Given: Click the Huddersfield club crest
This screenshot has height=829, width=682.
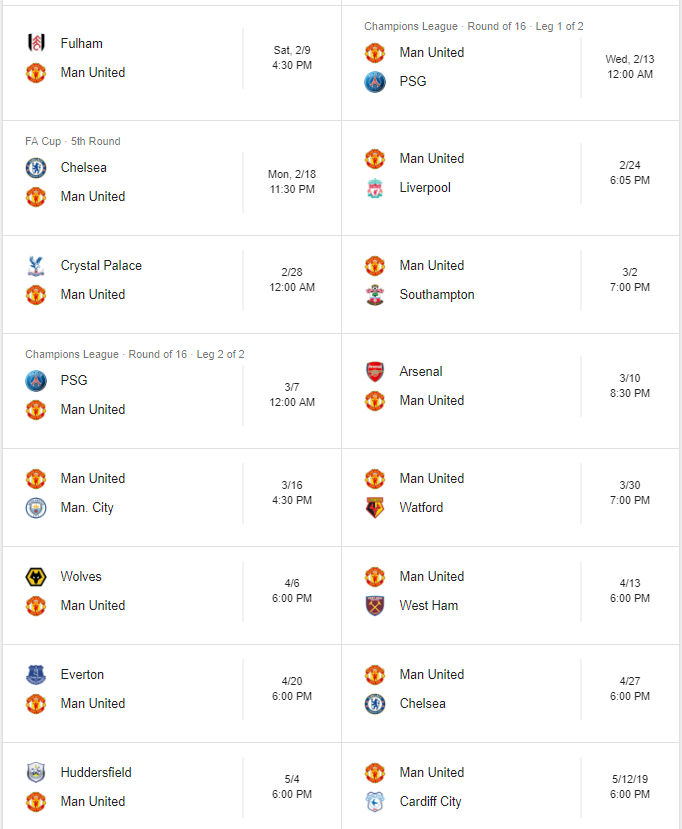Looking at the screenshot, I should click(x=36, y=772).
